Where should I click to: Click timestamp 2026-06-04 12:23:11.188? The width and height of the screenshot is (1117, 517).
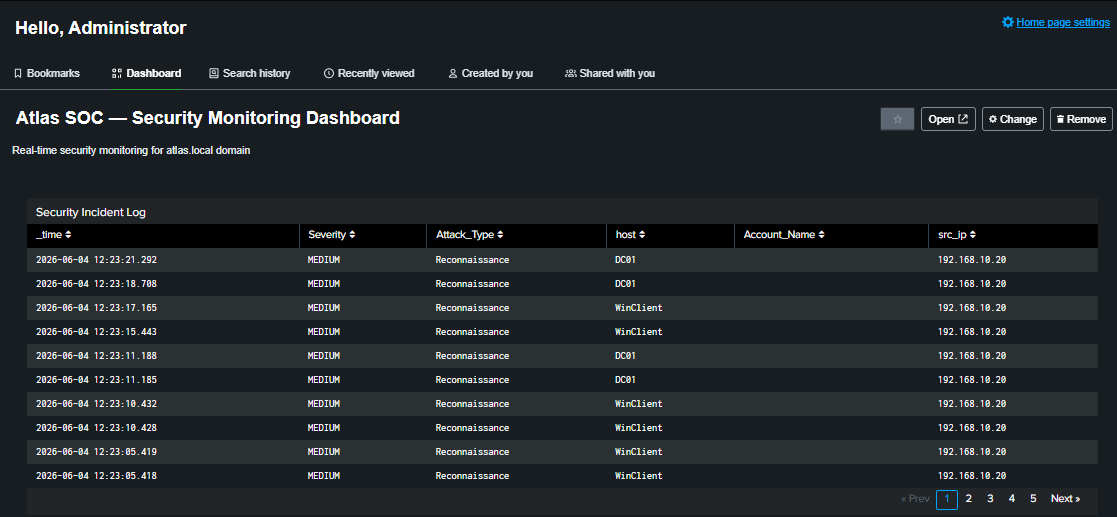[96, 356]
